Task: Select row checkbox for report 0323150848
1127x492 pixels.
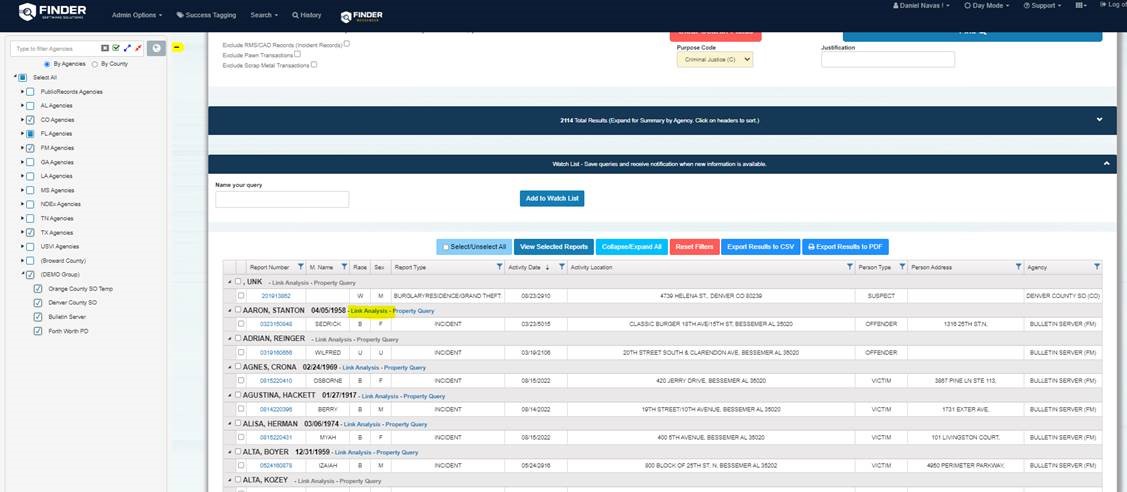Action: click(x=241, y=324)
